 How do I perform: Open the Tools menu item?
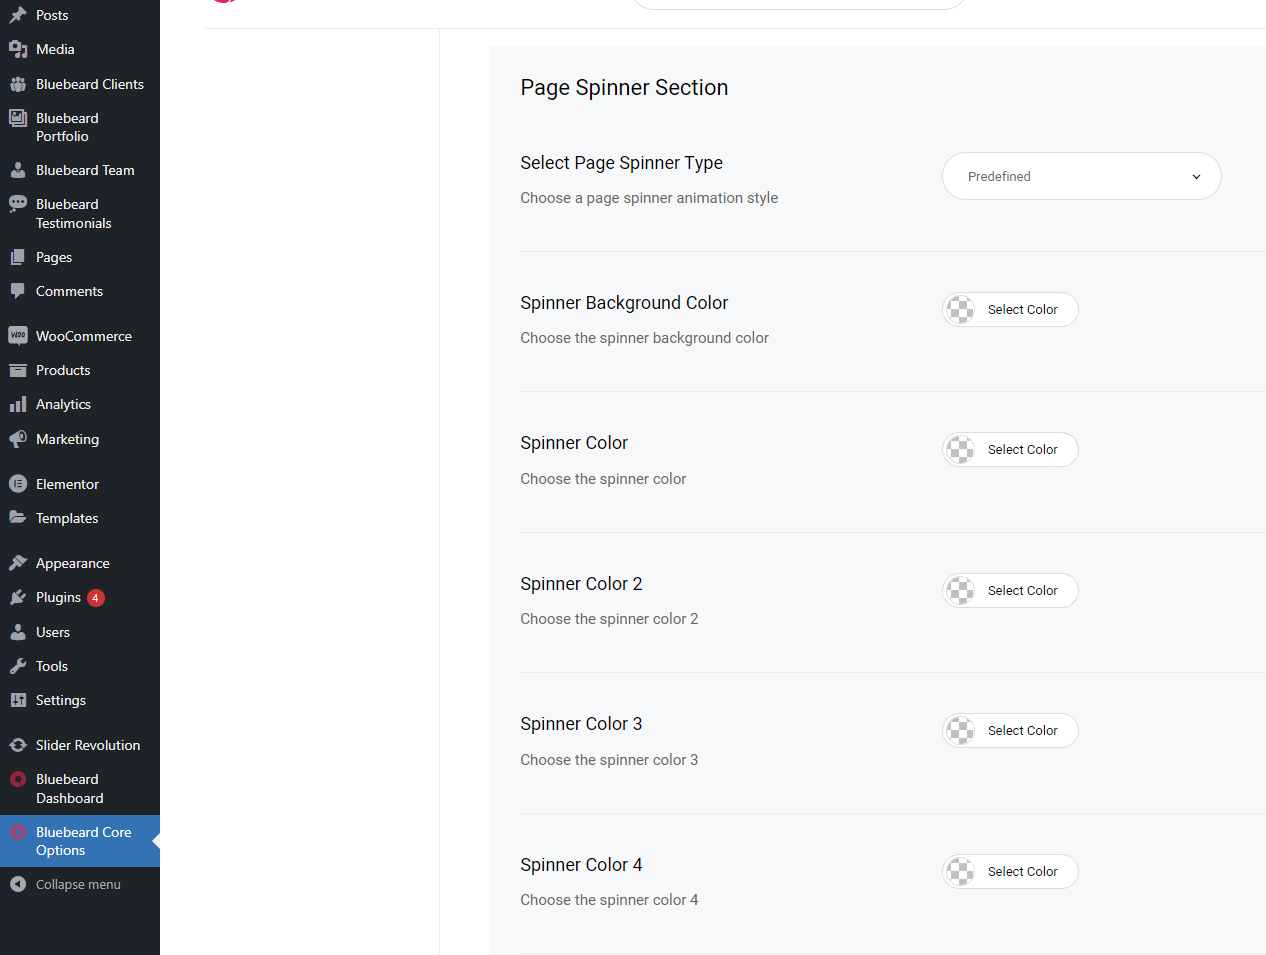click(x=80, y=666)
